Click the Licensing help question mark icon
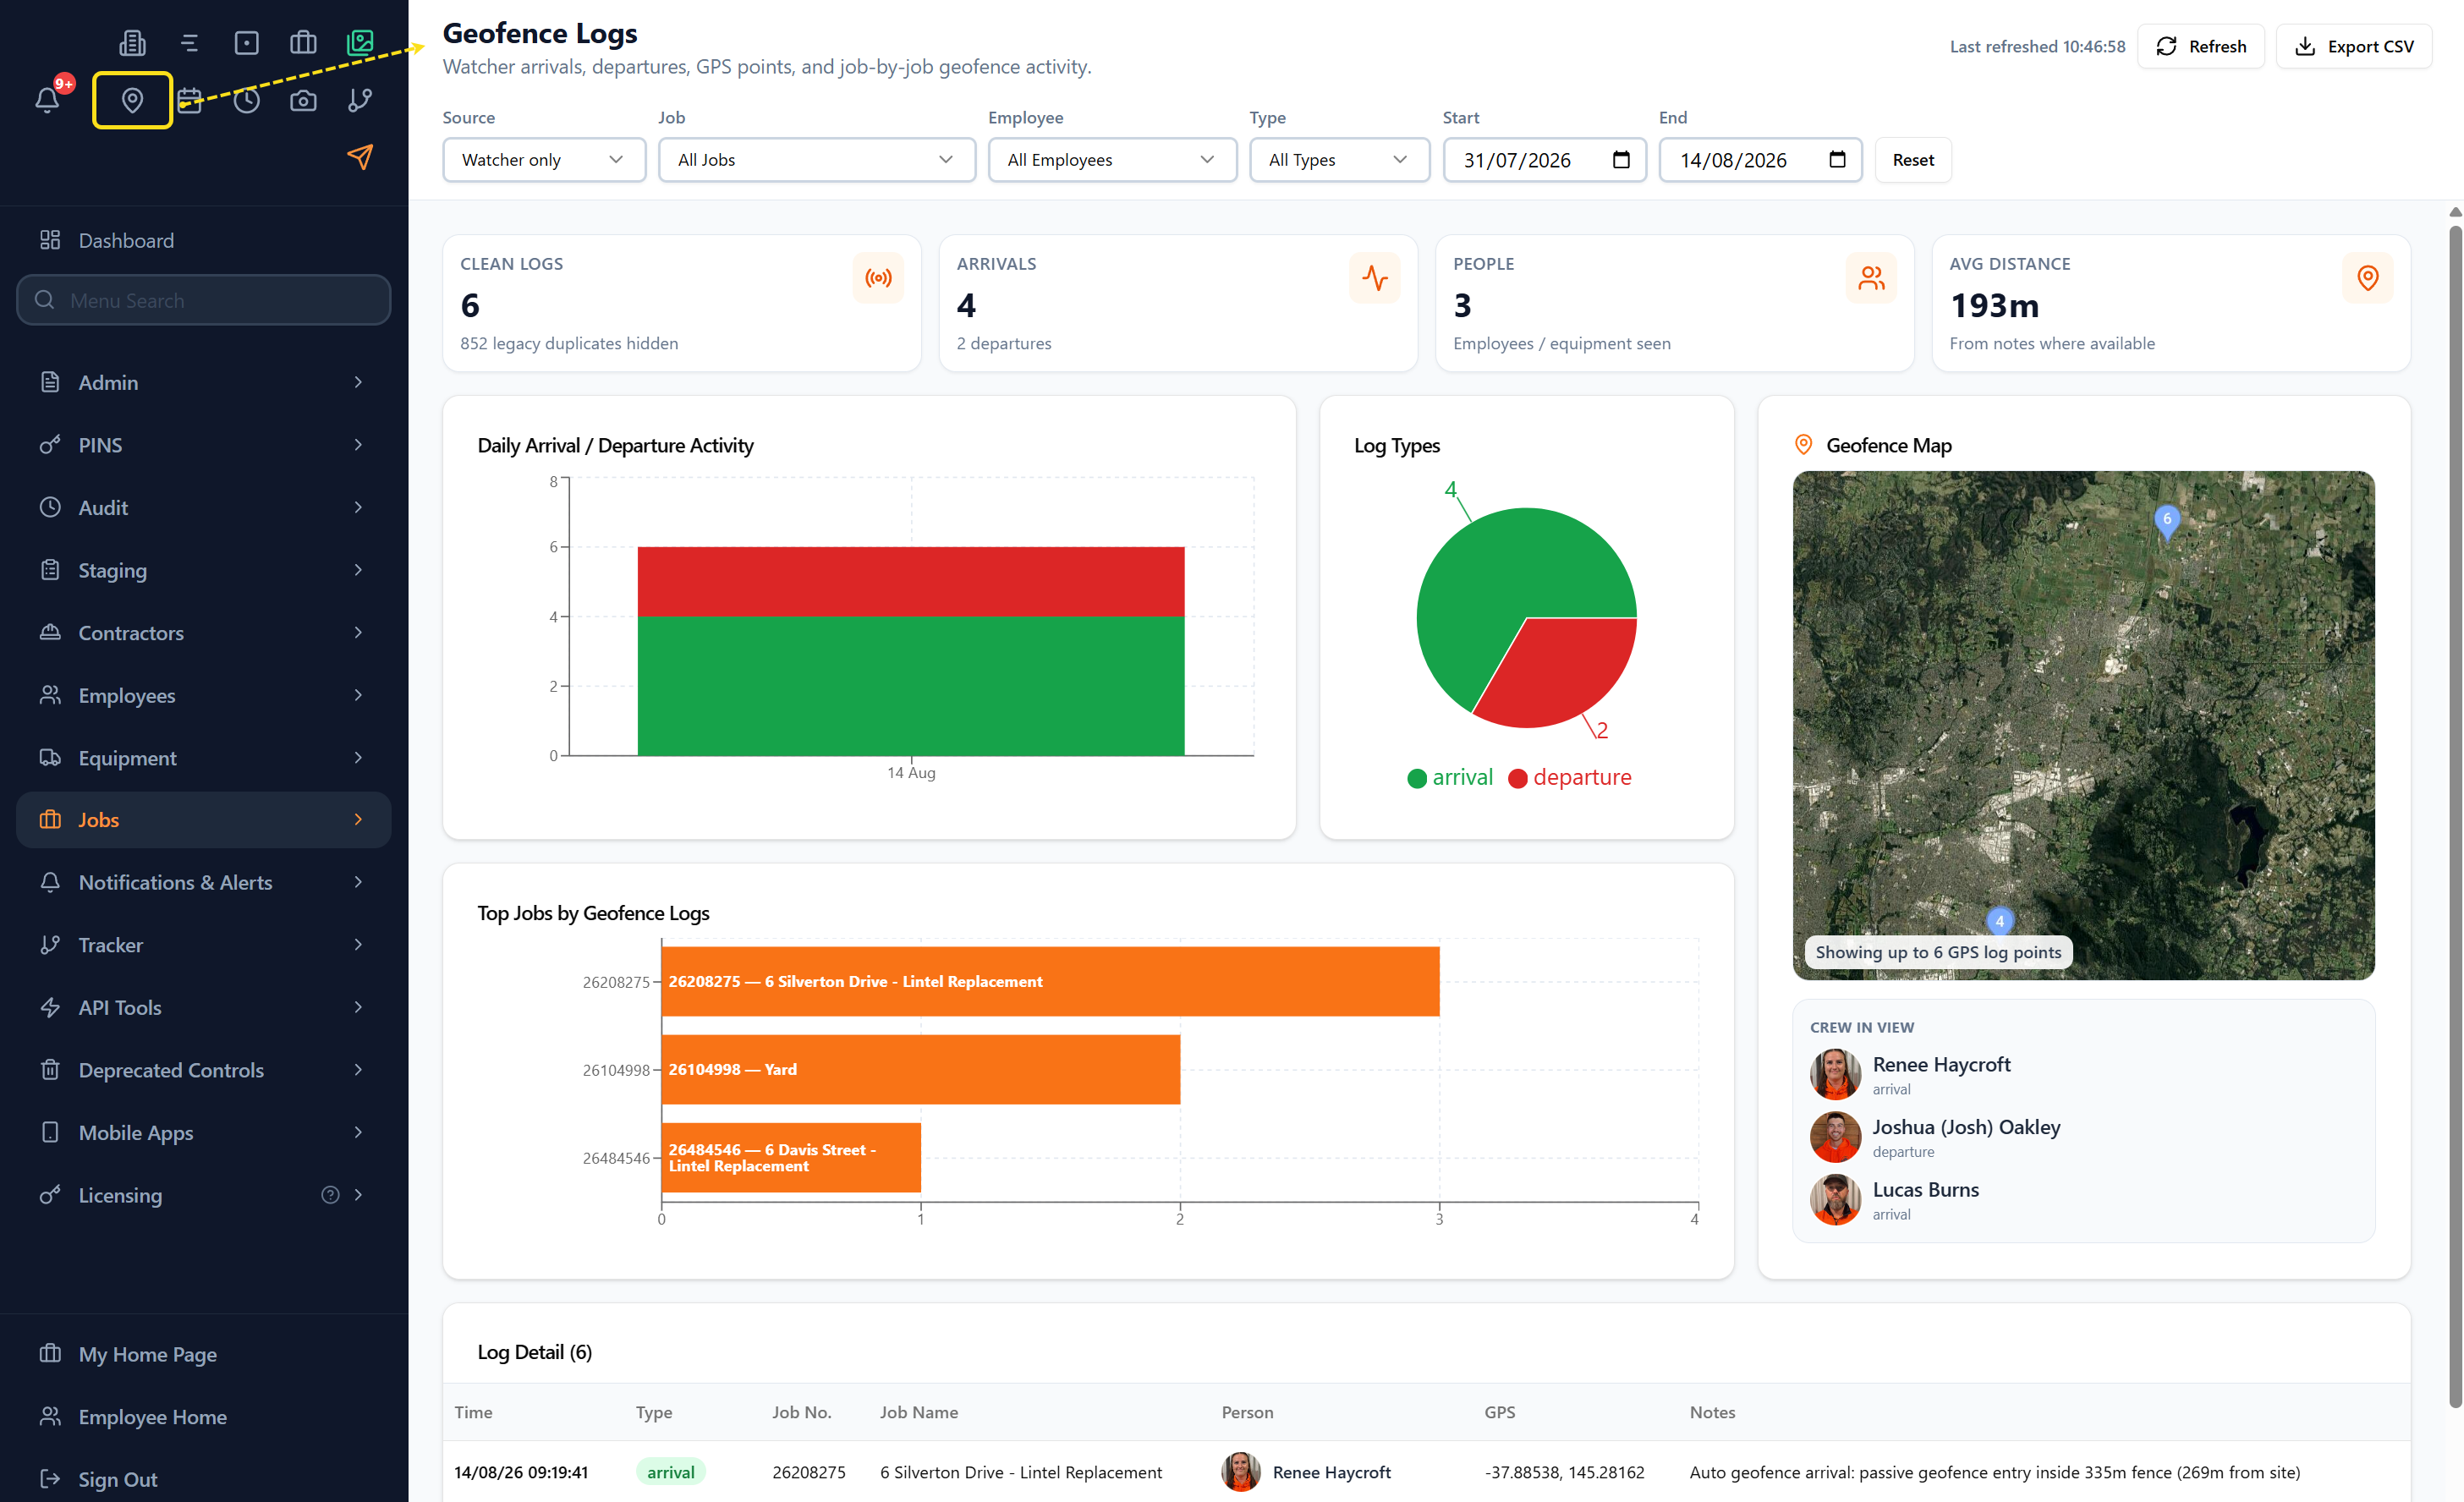The image size is (2464, 1502). (330, 1195)
